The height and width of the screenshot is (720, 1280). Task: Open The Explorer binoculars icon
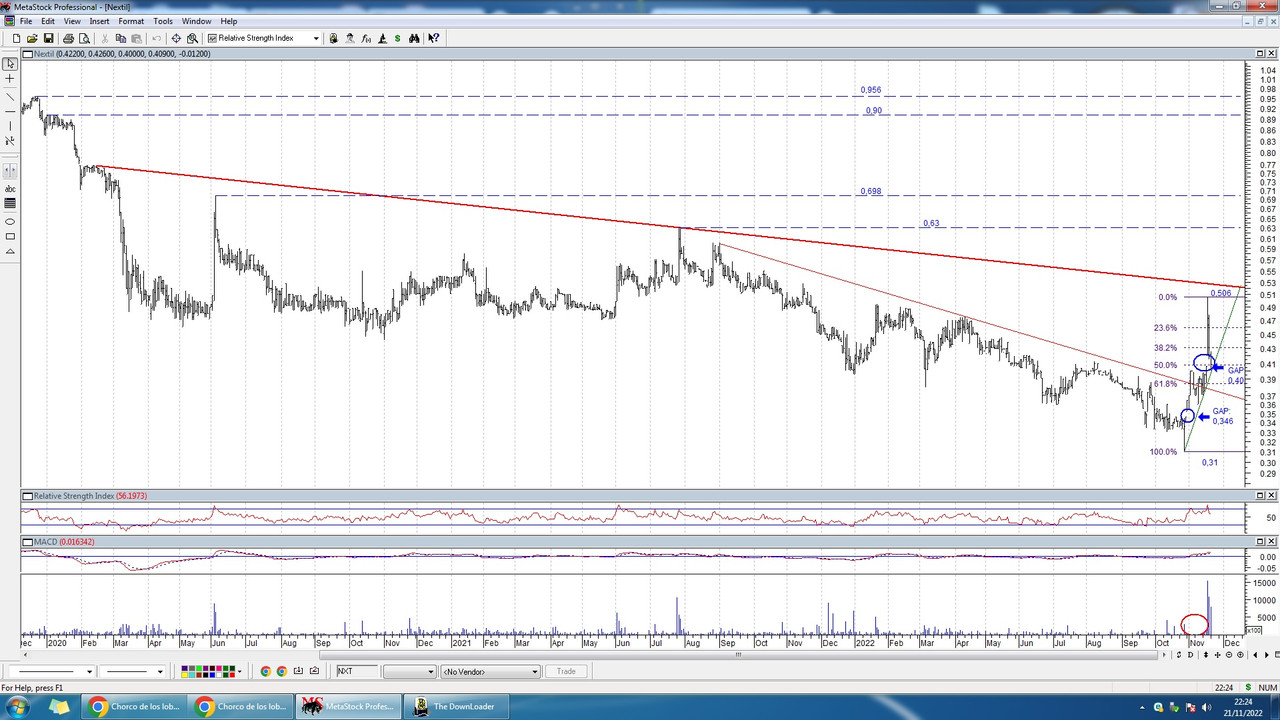pyautogui.click(x=413, y=38)
